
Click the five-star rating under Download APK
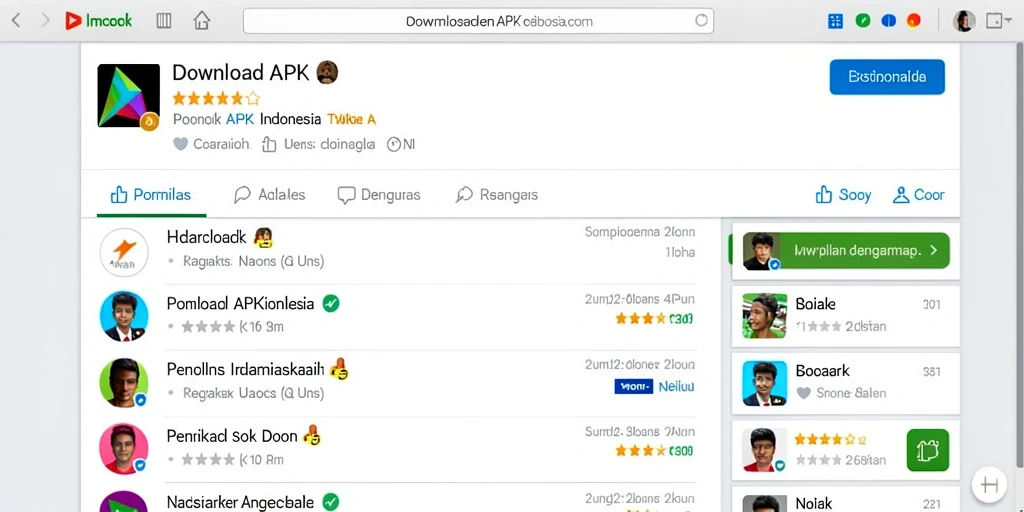click(x=216, y=99)
